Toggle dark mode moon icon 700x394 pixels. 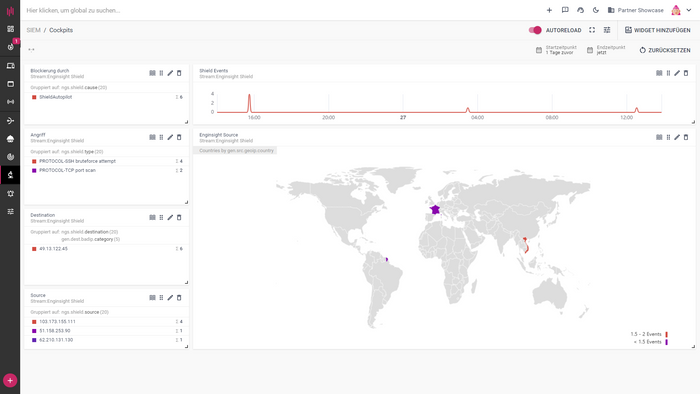click(596, 10)
